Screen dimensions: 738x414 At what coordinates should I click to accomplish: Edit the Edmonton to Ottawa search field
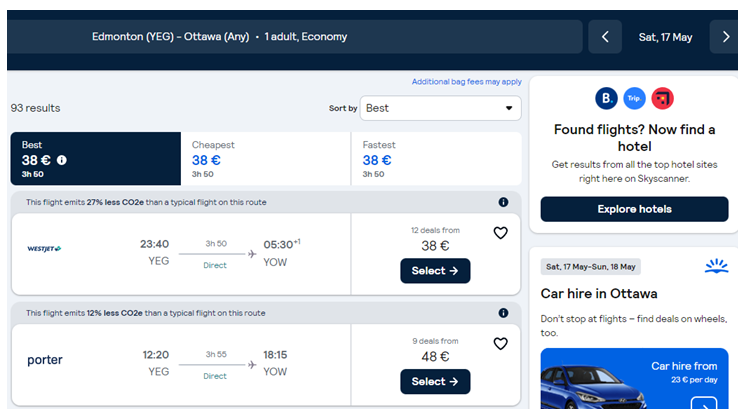(295, 37)
